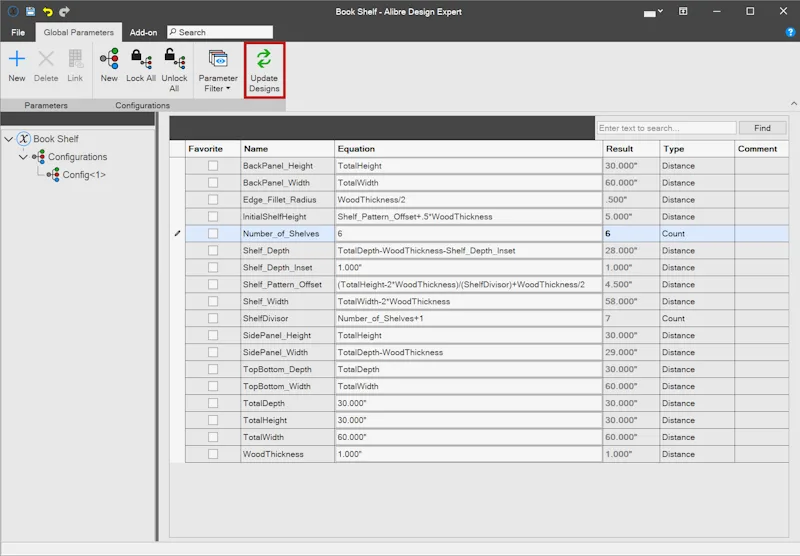Click the Shelf_Pattern_Offset equation cell

tap(468, 285)
